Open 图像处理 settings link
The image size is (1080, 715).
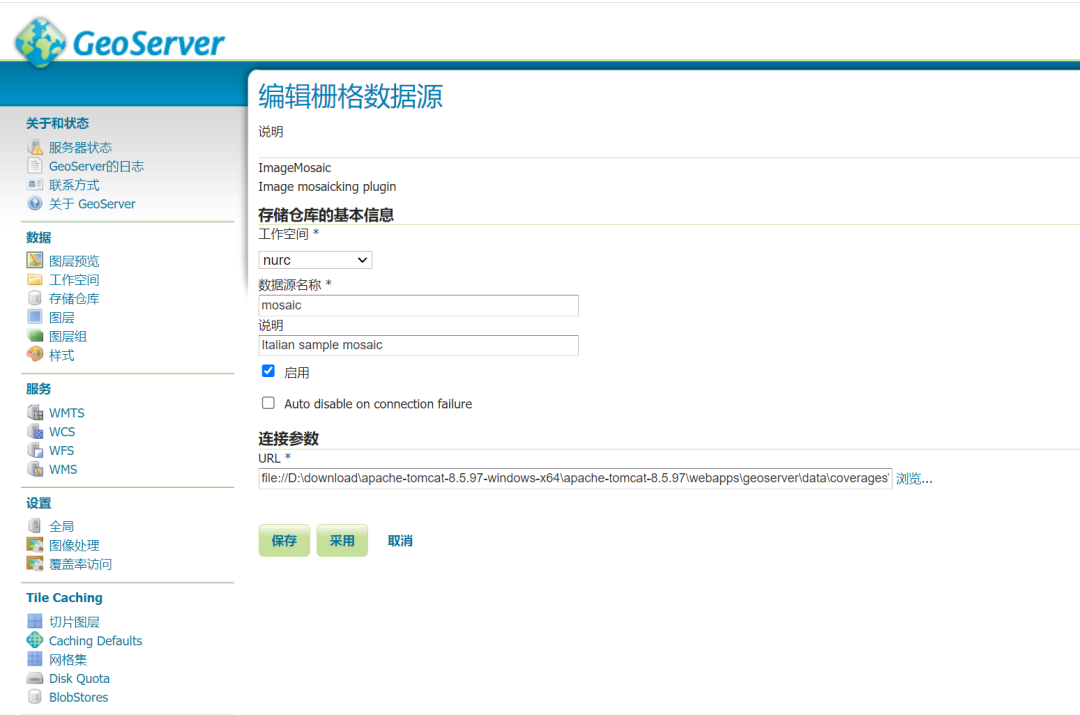coord(74,546)
